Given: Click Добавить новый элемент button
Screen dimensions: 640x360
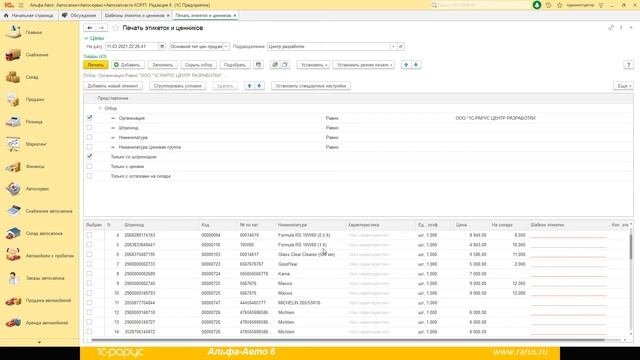Looking at the screenshot, I should [113, 86].
